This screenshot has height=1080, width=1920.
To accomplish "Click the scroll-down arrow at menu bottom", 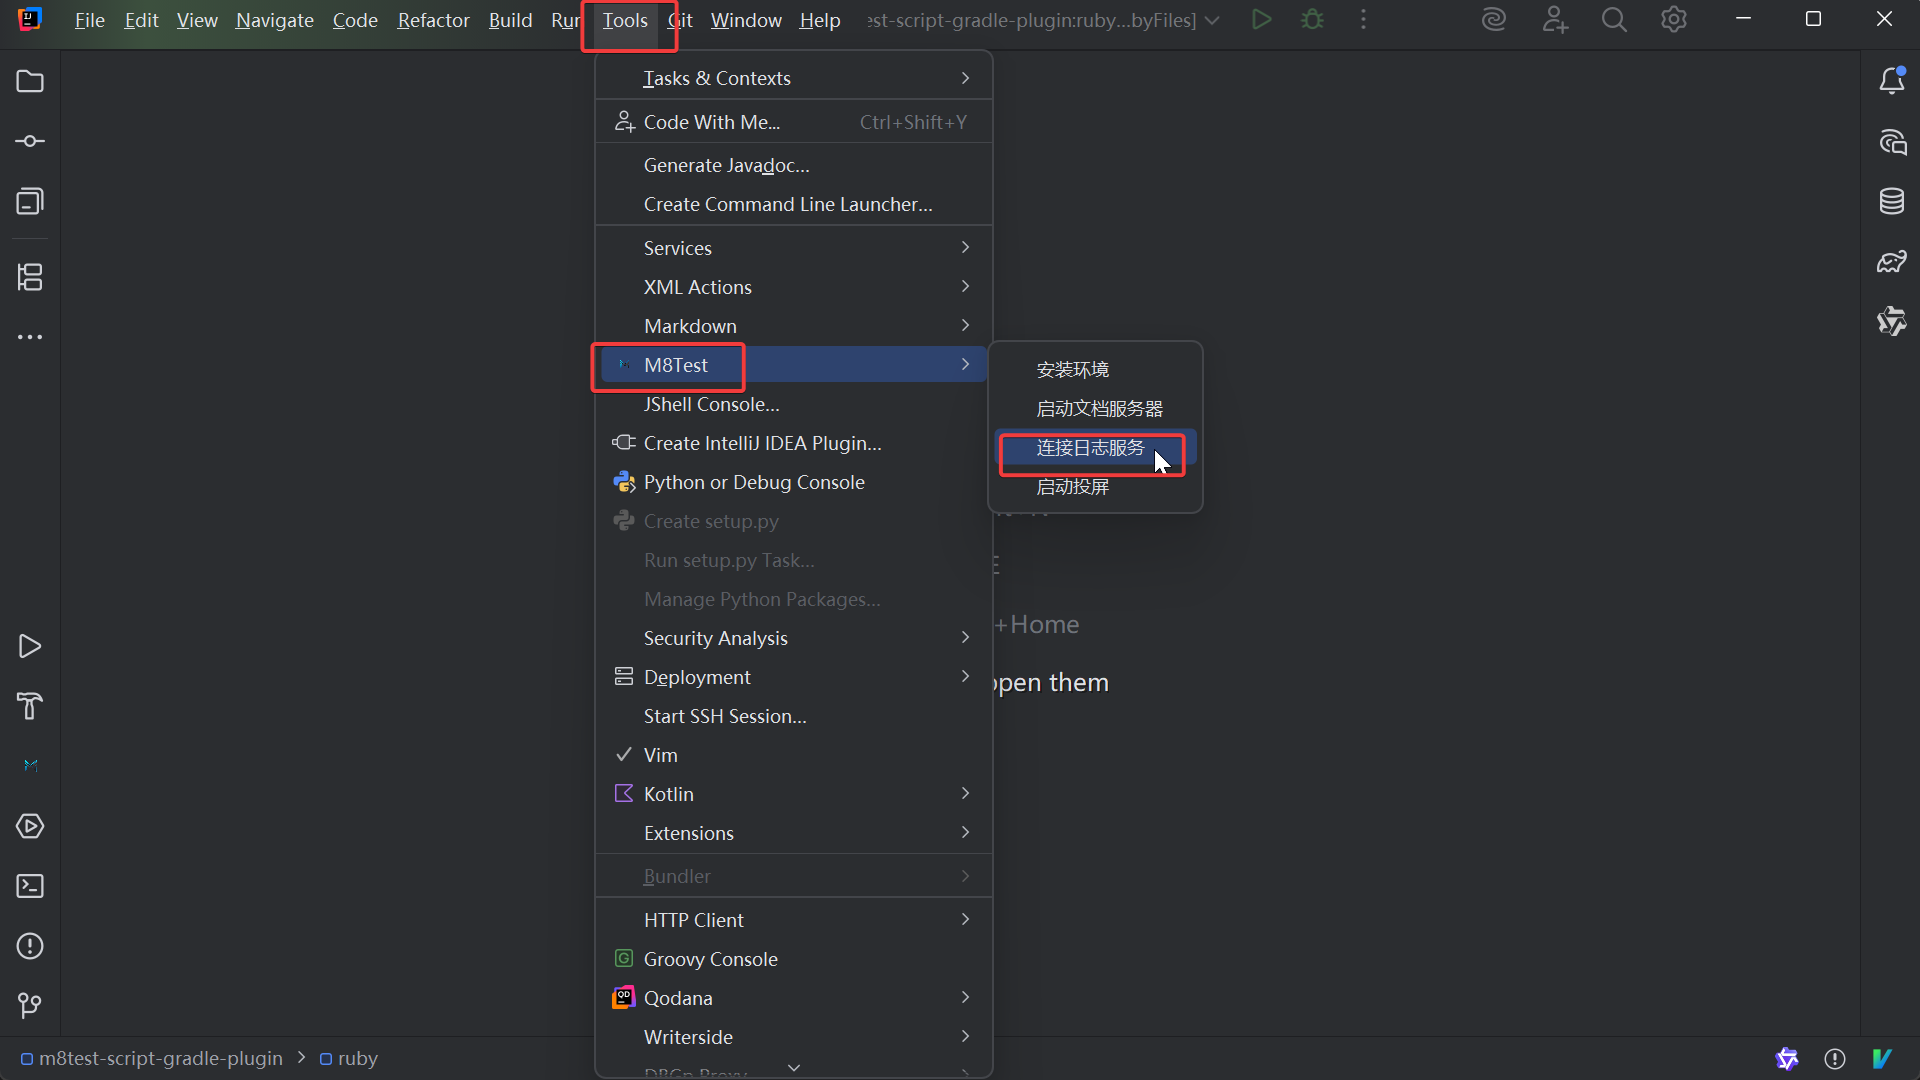I will [793, 1068].
